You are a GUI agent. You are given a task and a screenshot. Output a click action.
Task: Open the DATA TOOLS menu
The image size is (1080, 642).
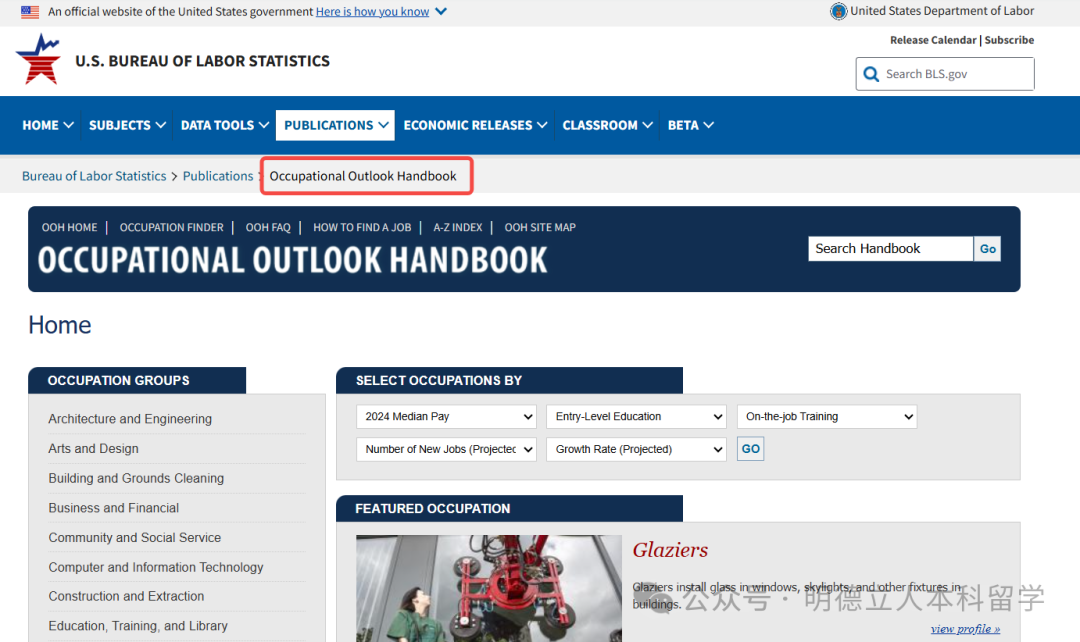tap(225, 125)
